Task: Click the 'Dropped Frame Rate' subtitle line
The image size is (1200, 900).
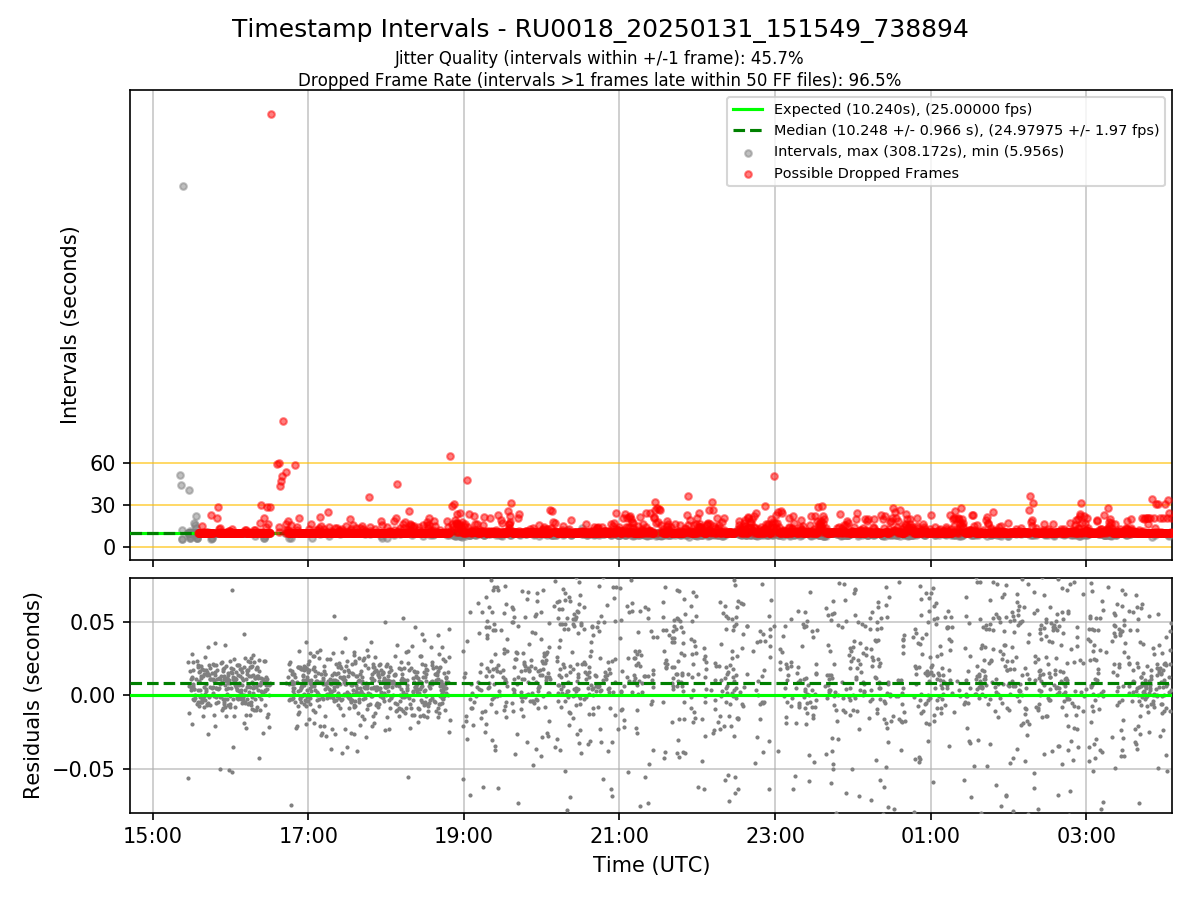Action: click(600, 79)
